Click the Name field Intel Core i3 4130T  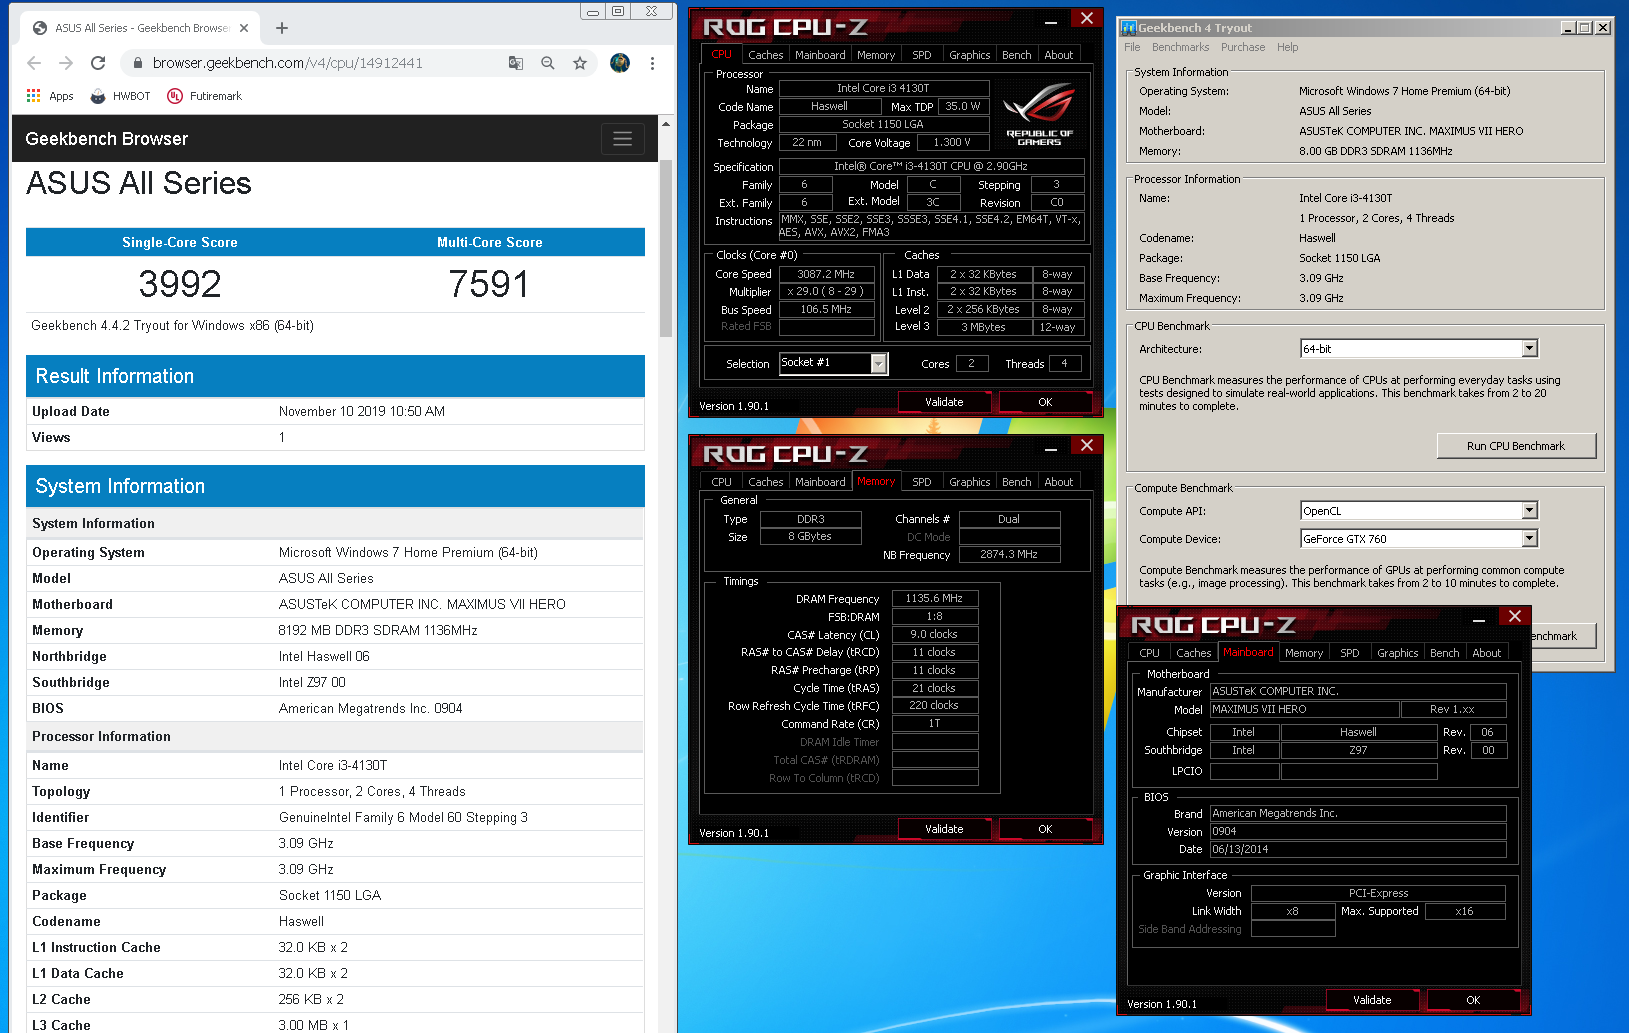883,88
